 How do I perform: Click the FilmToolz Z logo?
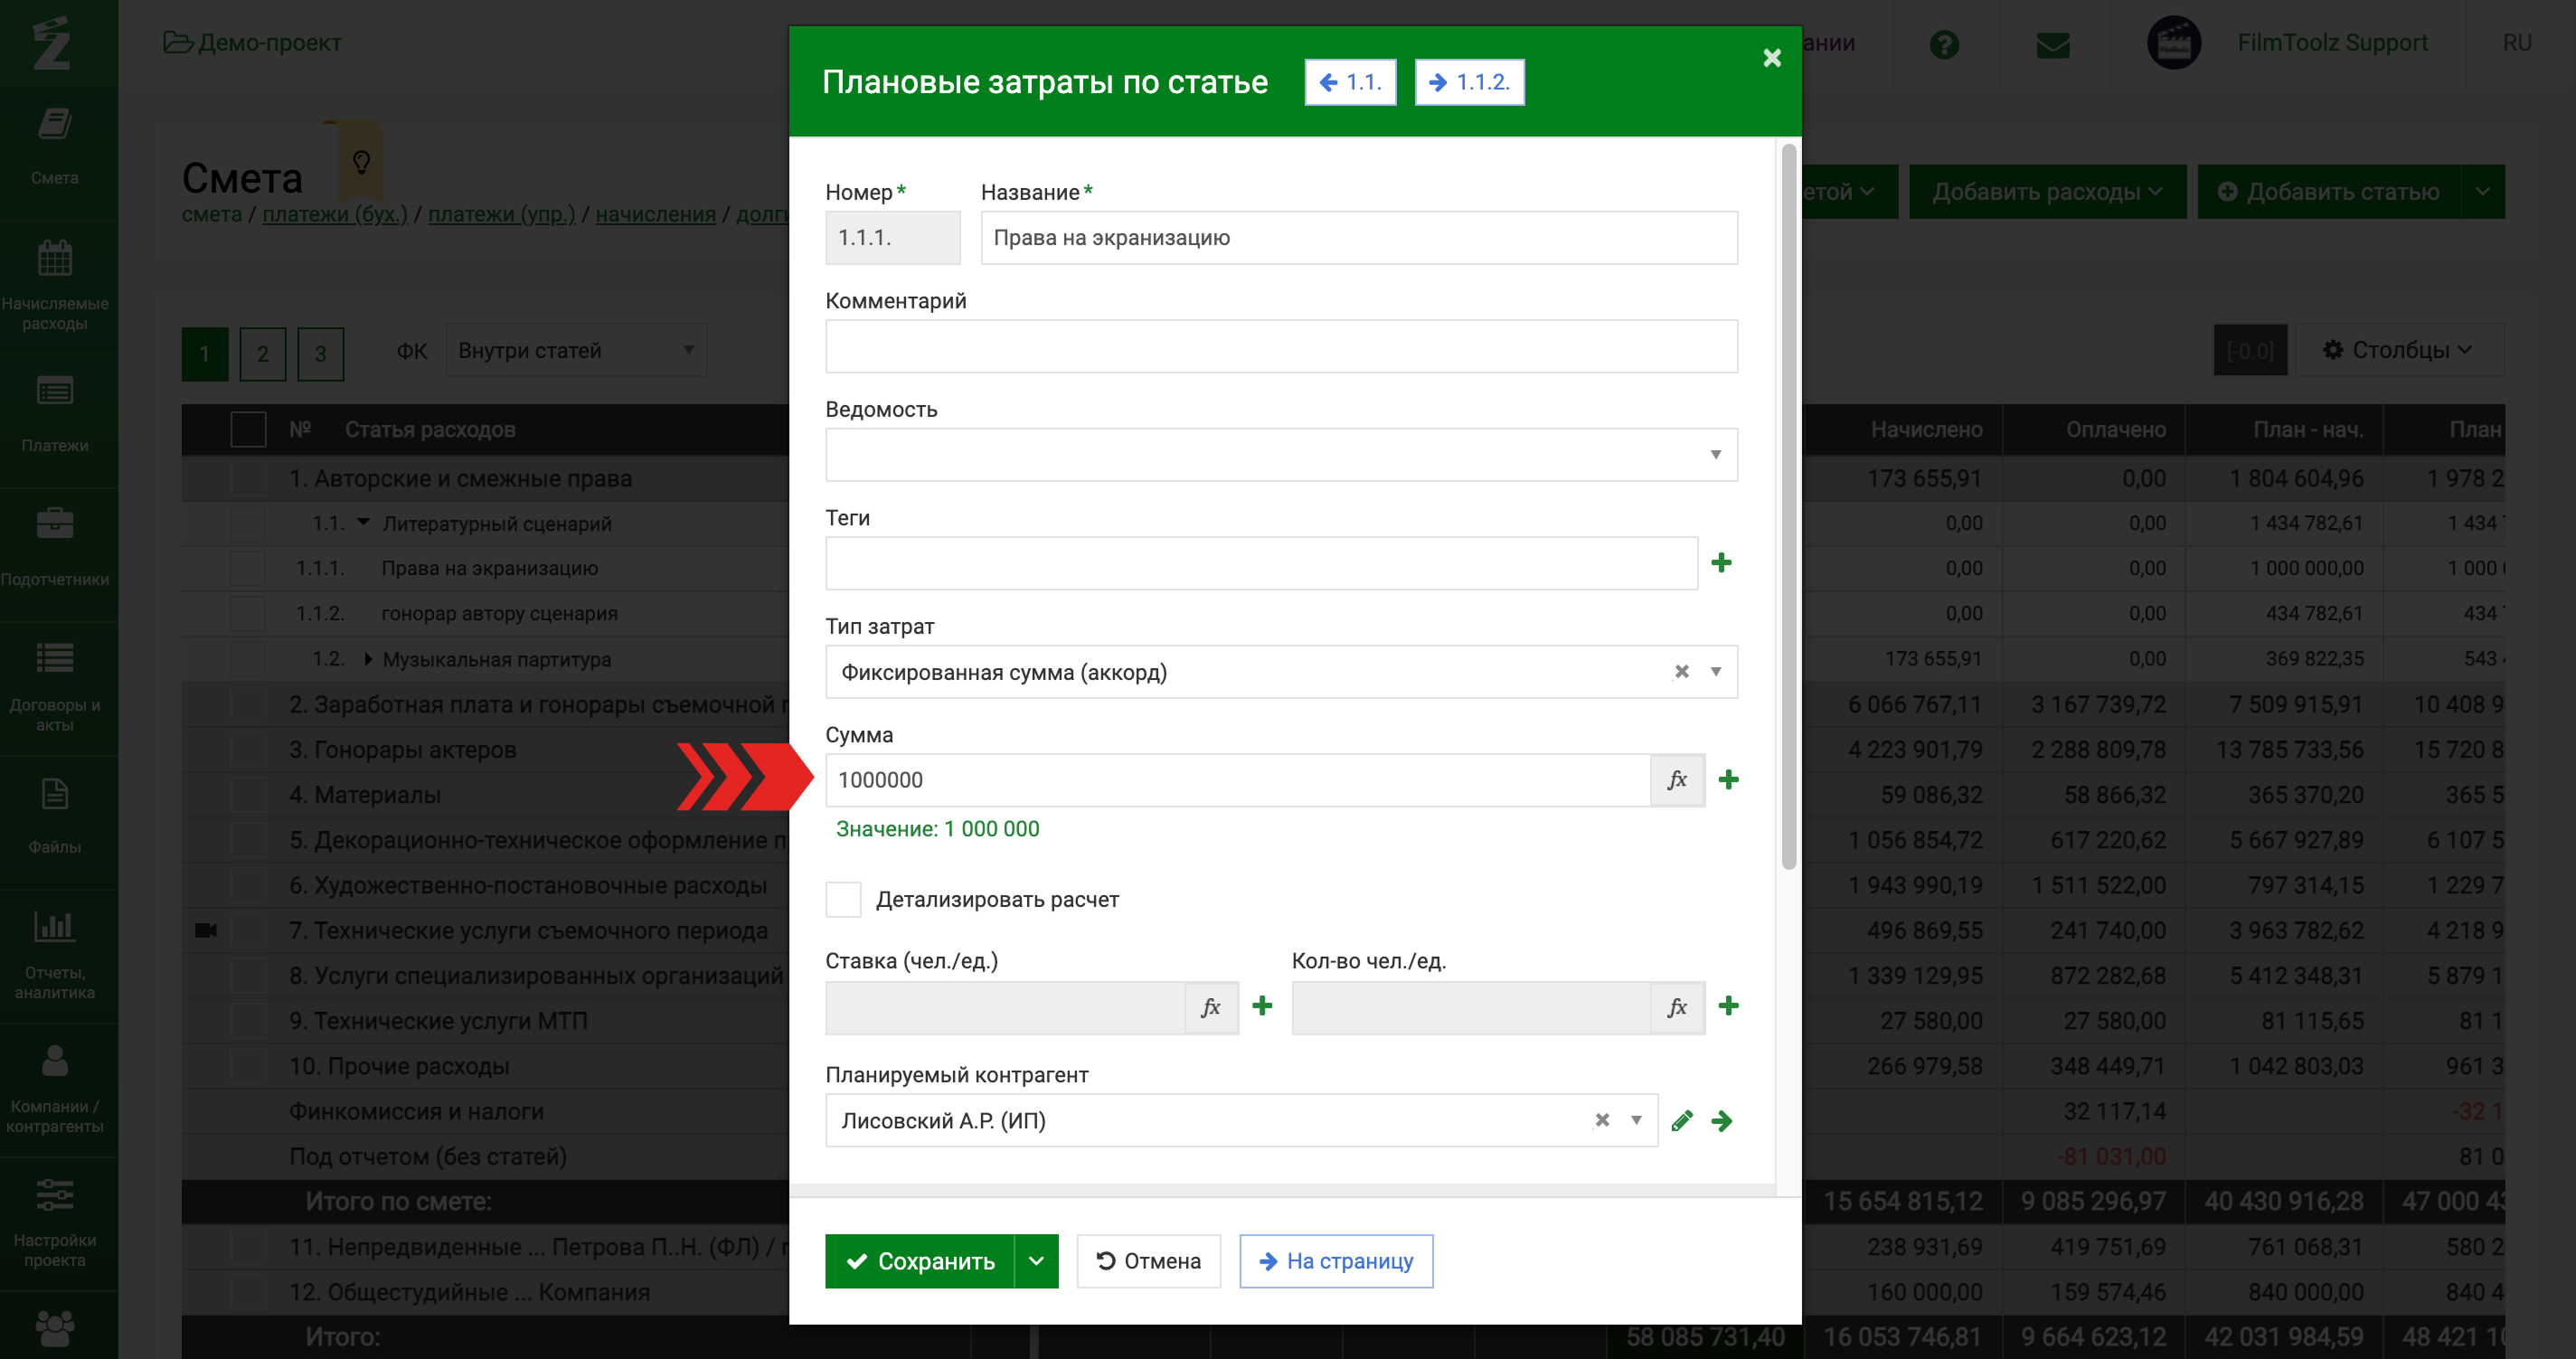coord(52,43)
